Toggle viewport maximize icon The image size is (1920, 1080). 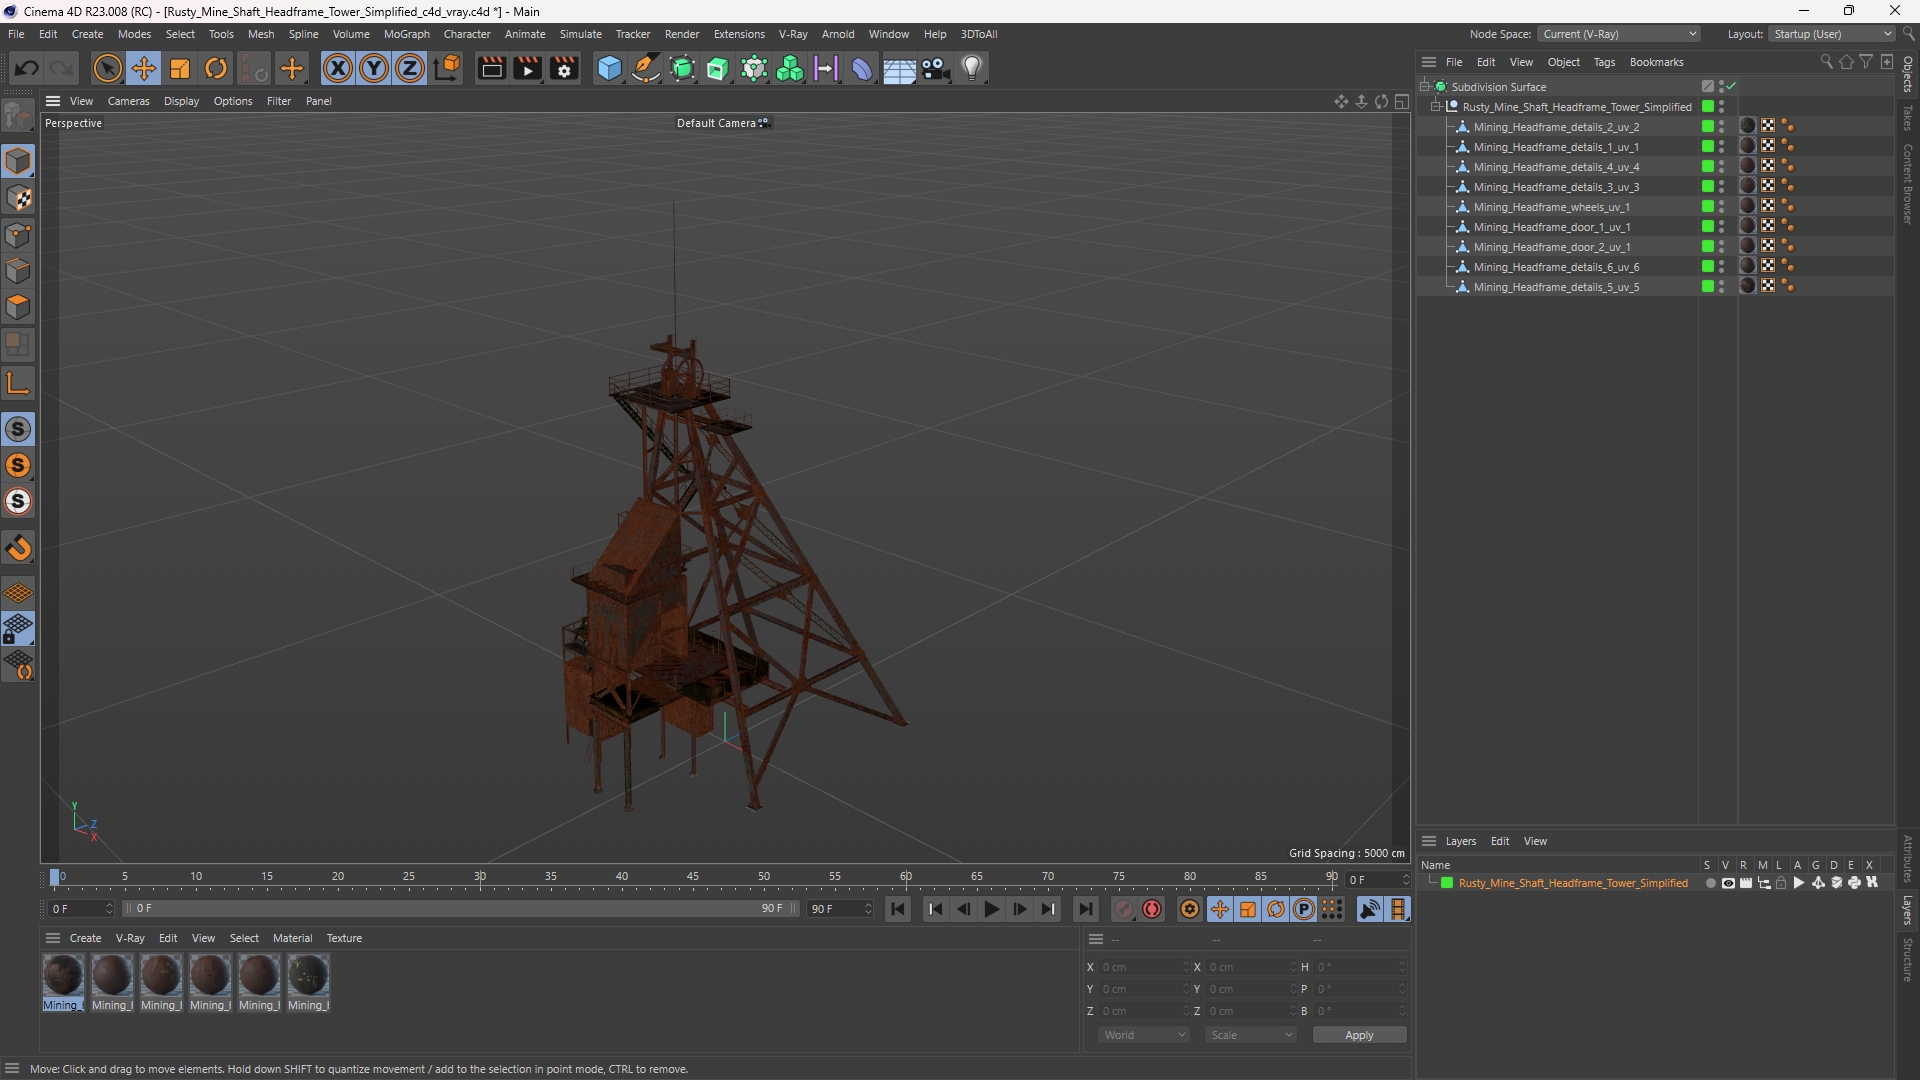(1402, 101)
